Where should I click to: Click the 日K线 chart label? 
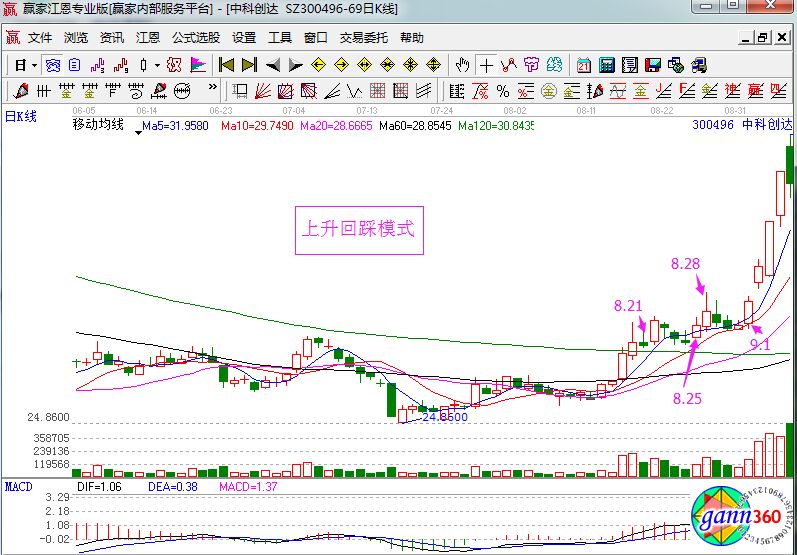coord(20,116)
